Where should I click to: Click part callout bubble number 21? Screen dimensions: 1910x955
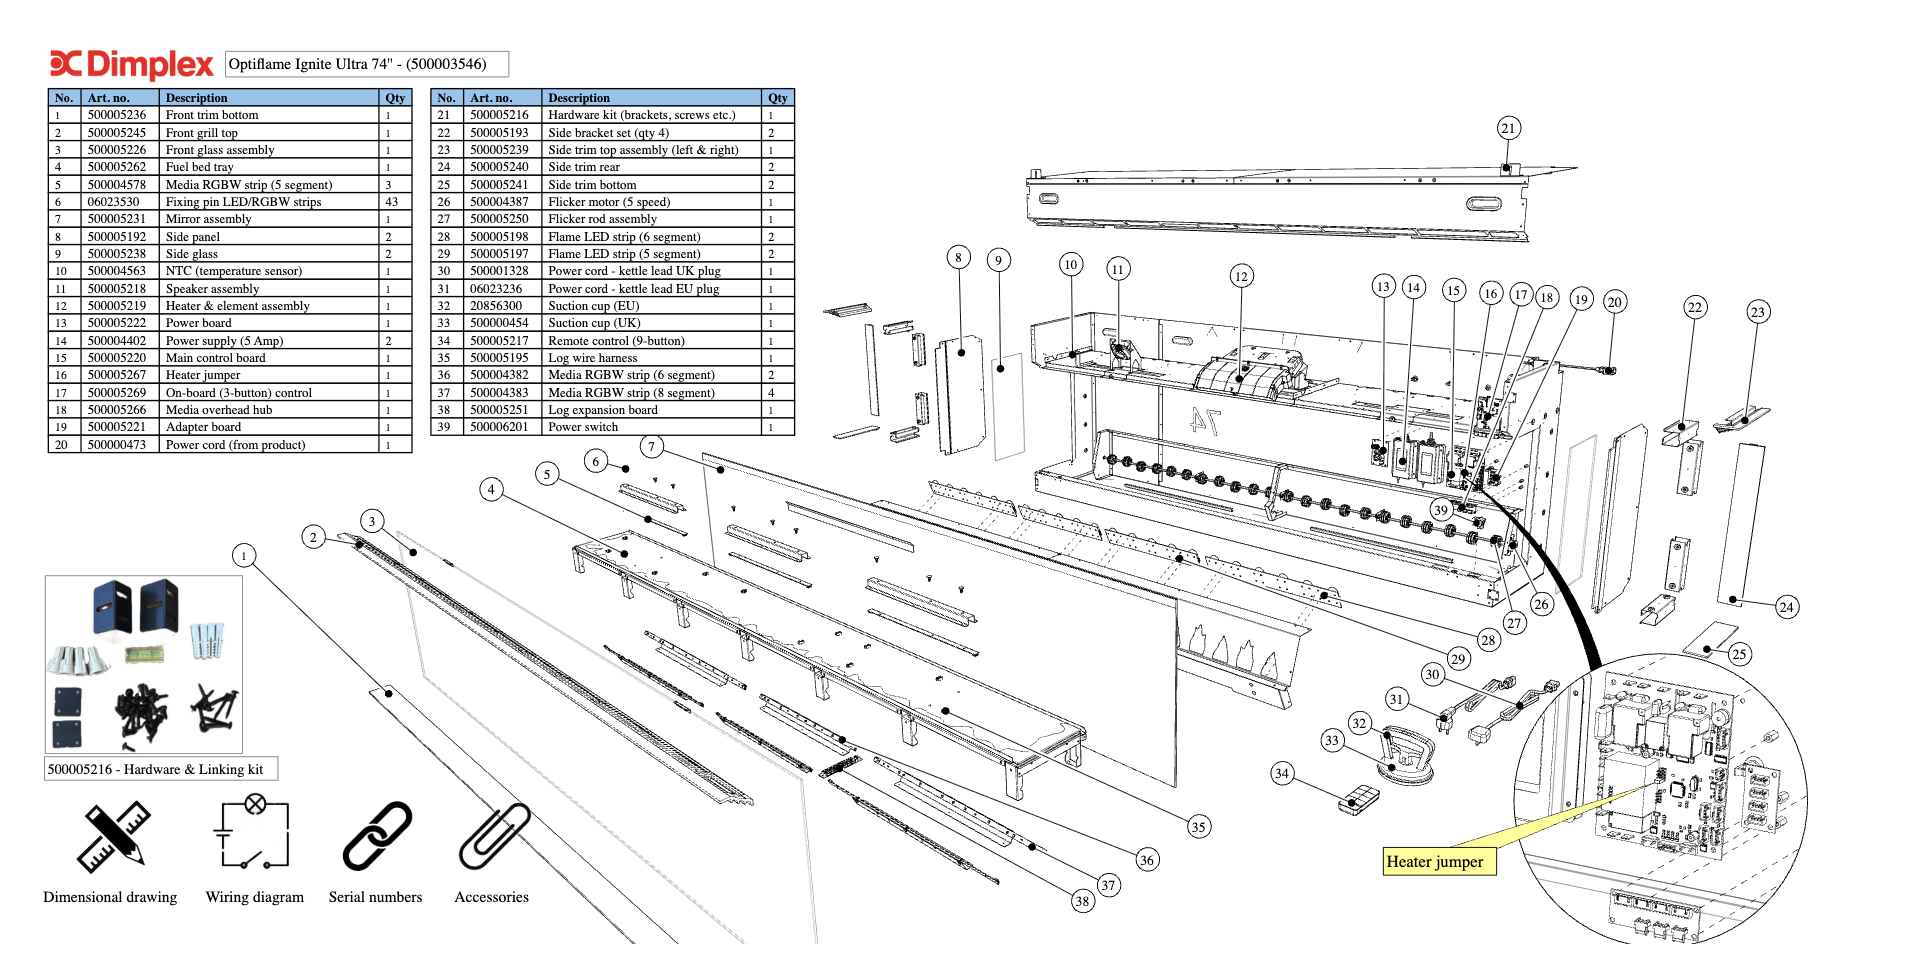click(1508, 128)
